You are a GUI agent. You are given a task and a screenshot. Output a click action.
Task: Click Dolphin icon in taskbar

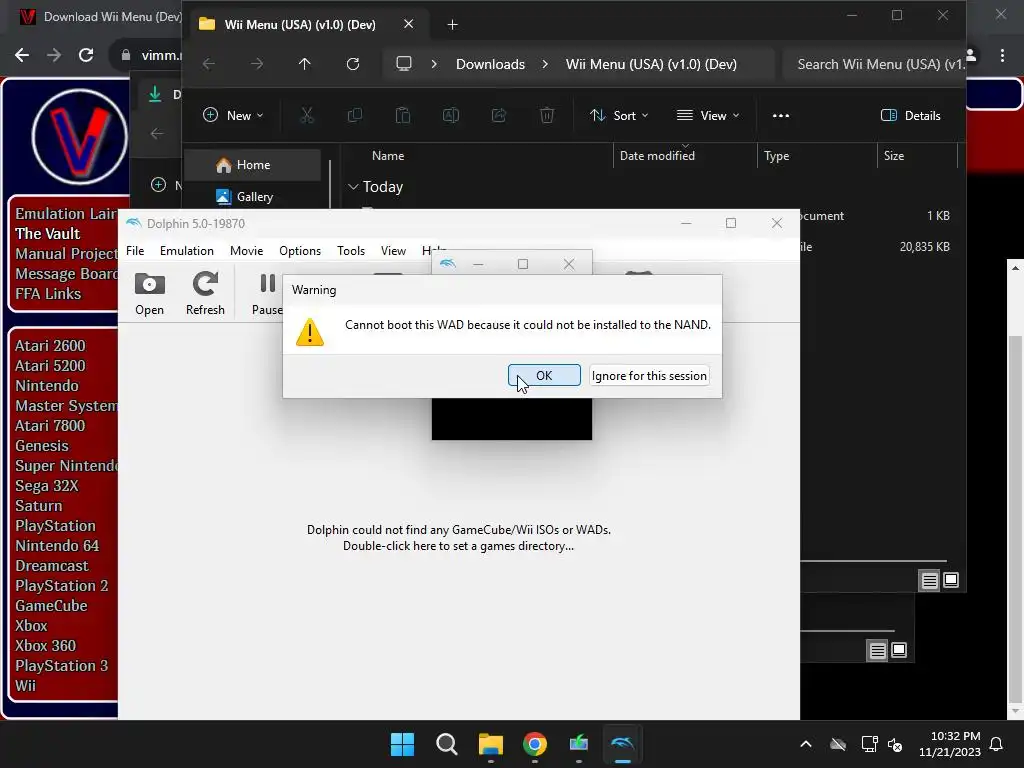(622, 744)
